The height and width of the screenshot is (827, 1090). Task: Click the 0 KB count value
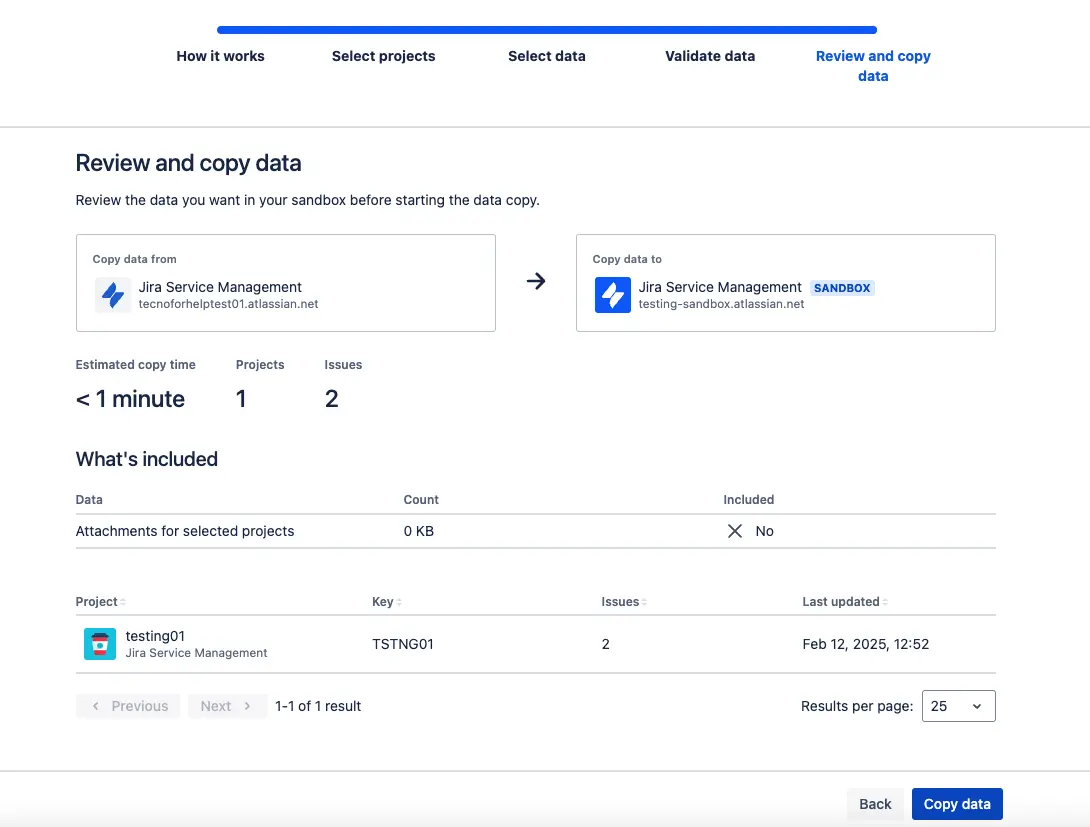[418, 531]
